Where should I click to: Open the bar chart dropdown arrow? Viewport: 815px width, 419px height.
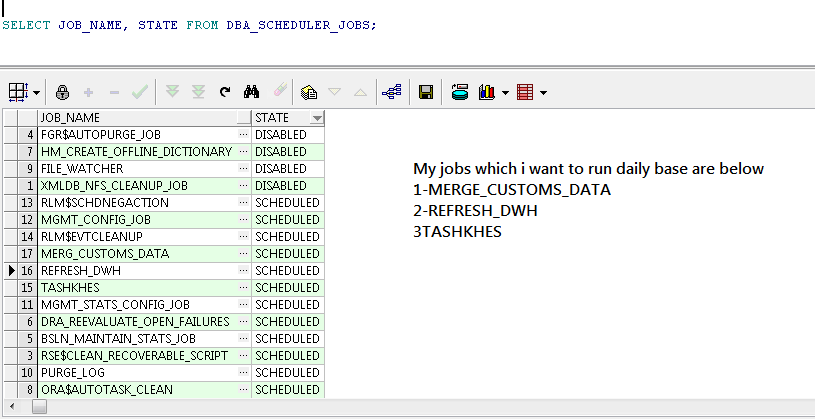coord(505,93)
